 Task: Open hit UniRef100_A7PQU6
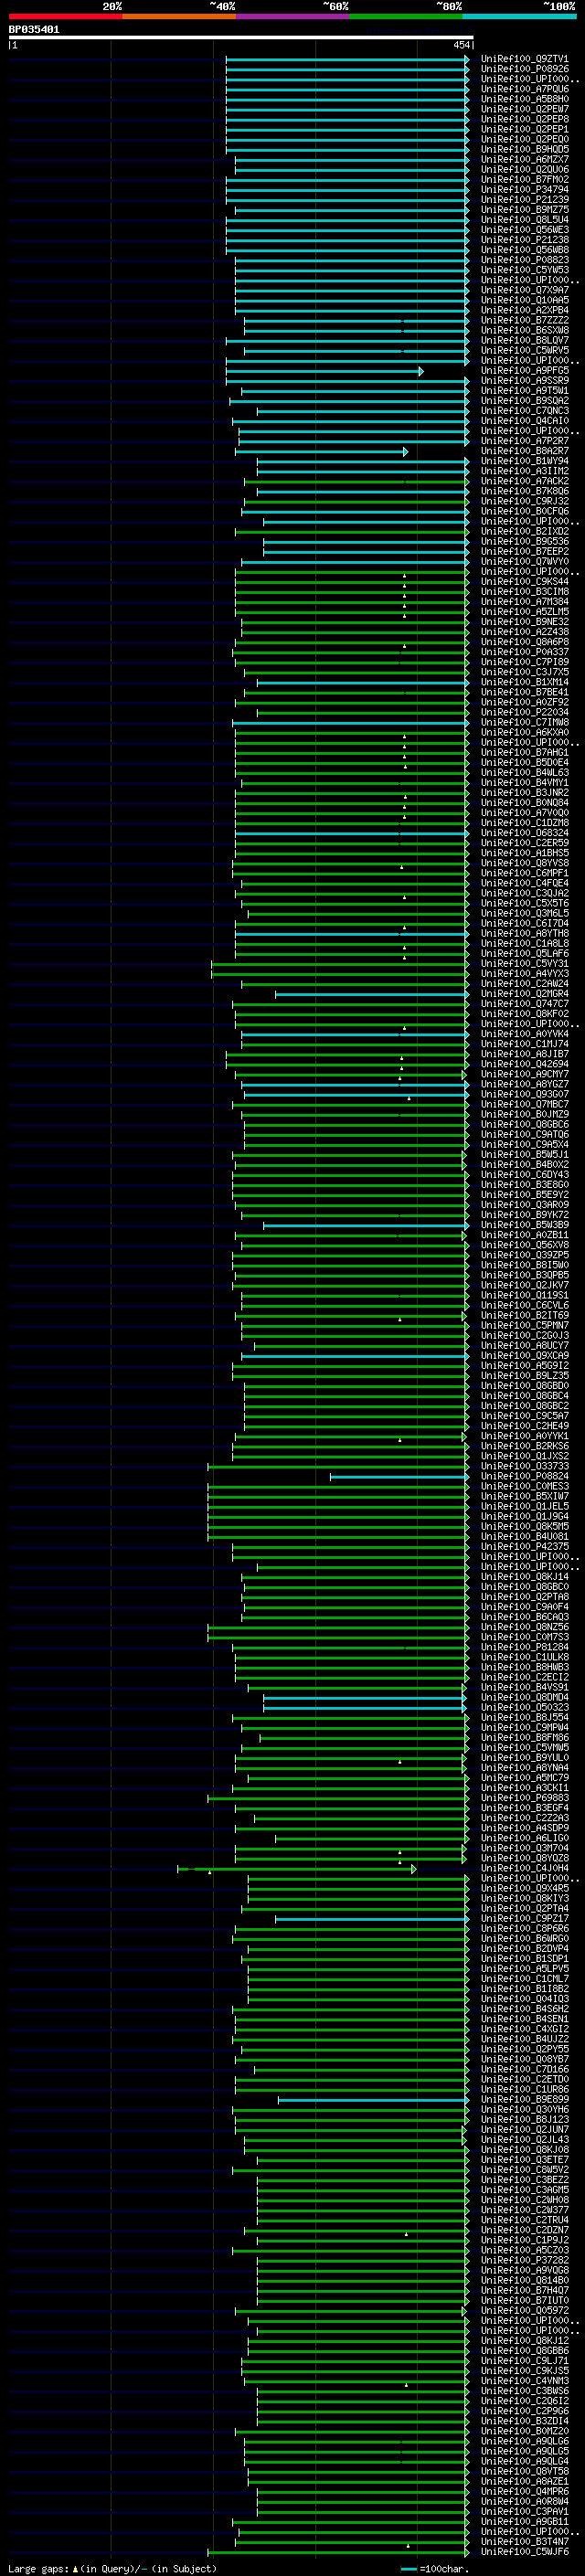(524, 89)
